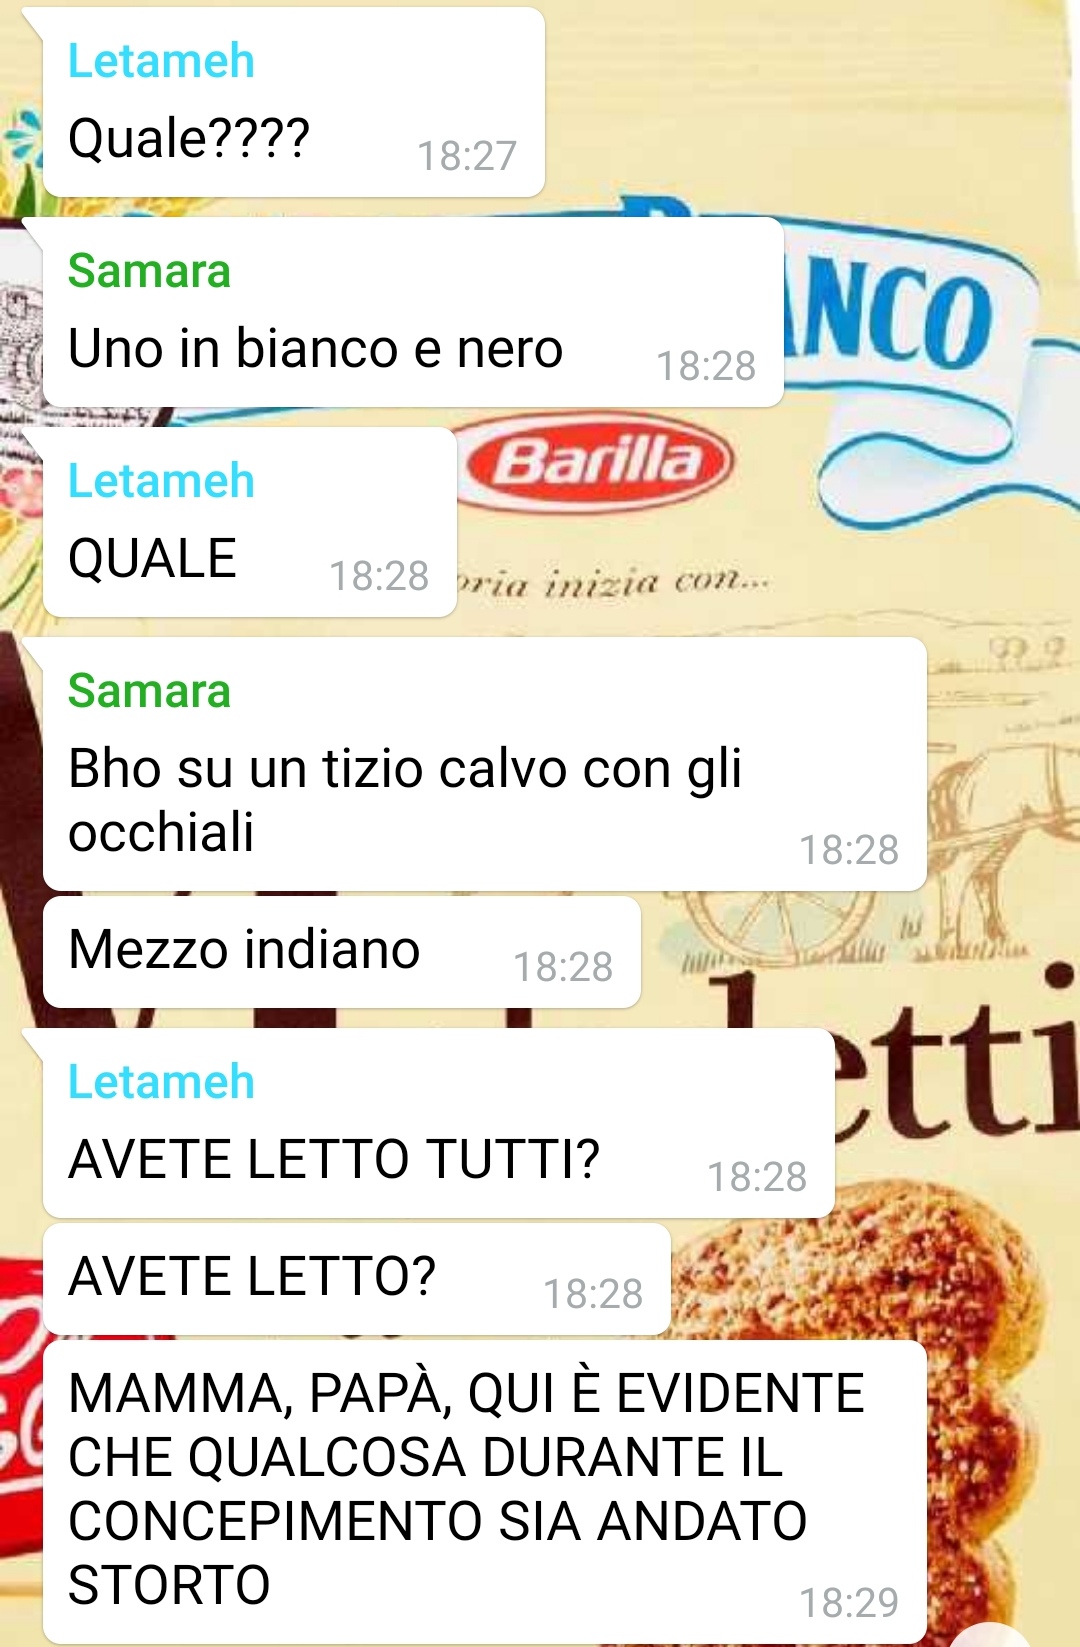Open Letameh's name on the 'Quale????' message
Image resolution: width=1080 pixels, height=1647 pixels.
[x=161, y=61]
